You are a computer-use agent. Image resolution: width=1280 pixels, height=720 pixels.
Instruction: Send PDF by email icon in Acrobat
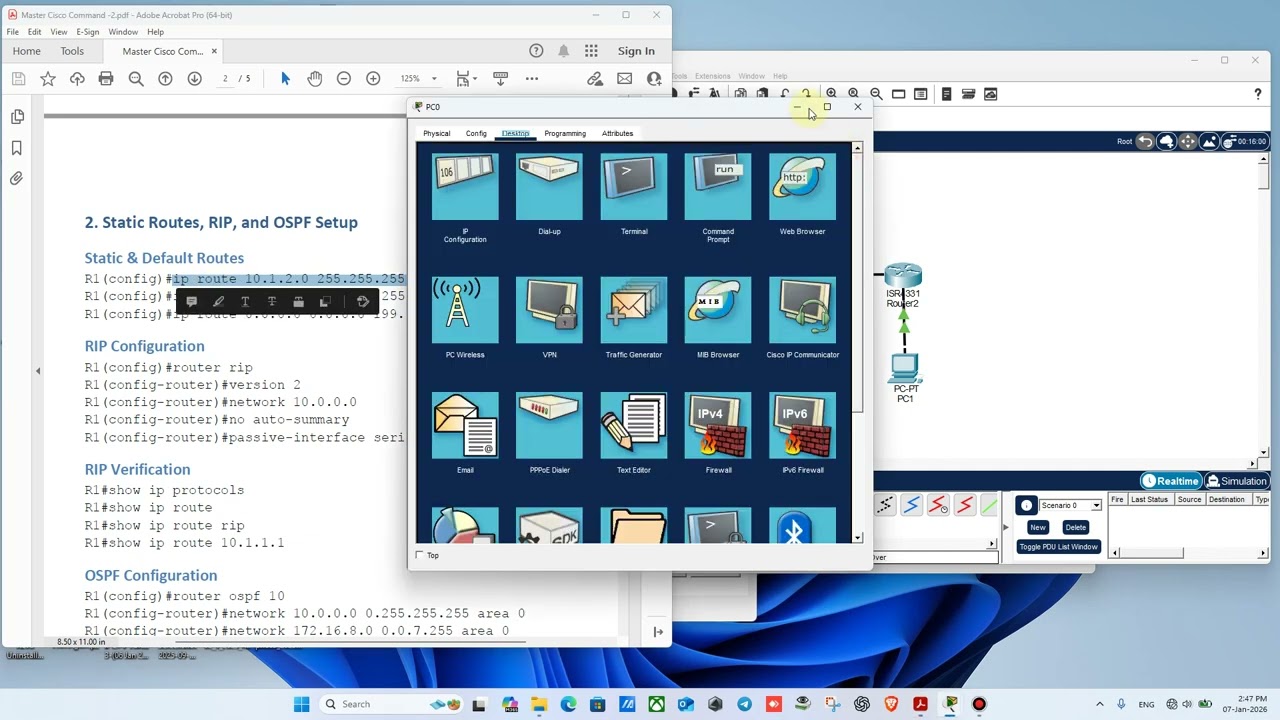click(x=624, y=78)
